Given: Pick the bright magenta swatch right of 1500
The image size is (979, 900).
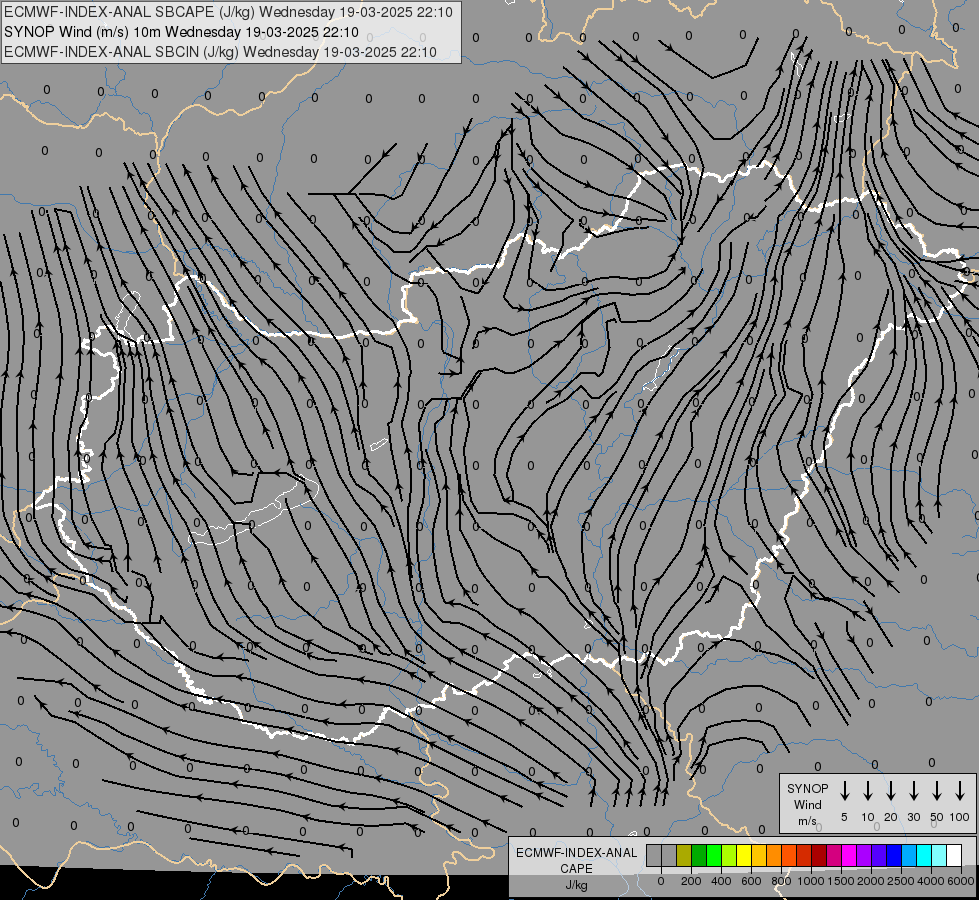Looking at the screenshot, I should point(849,855).
